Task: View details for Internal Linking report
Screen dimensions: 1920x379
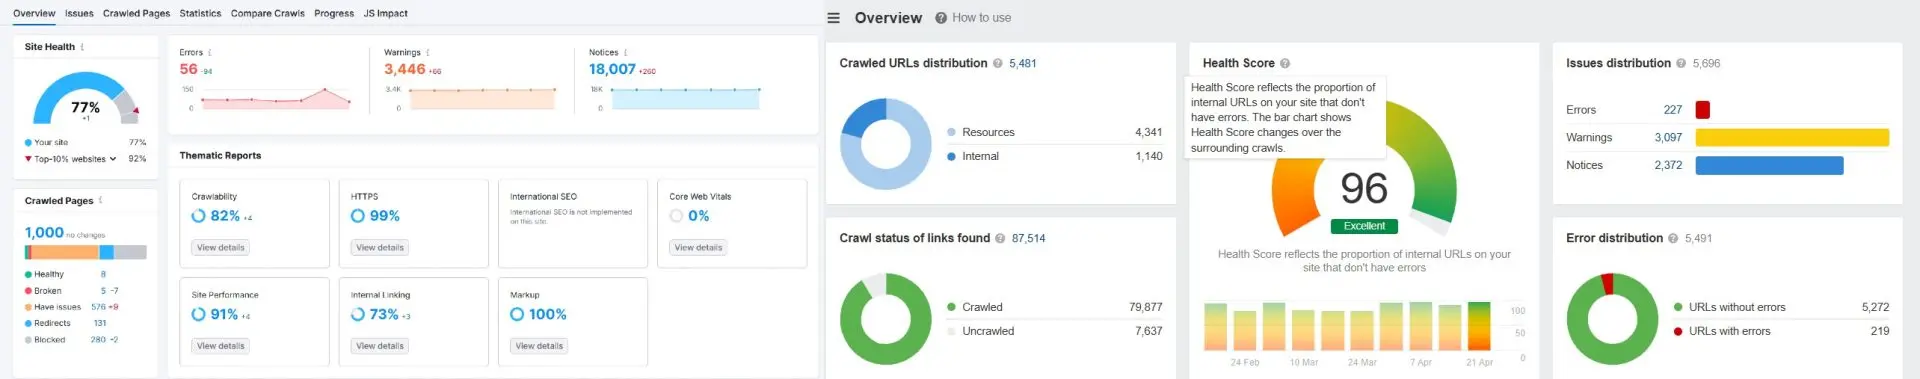Action: [x=380, y=346]
